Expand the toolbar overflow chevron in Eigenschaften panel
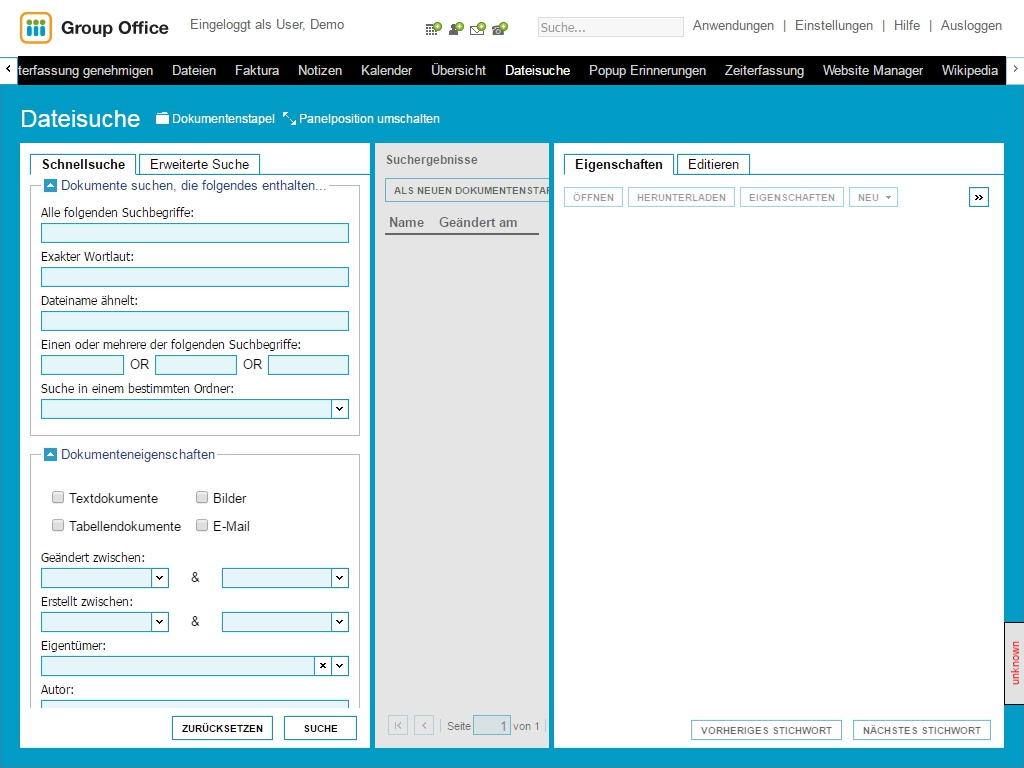The height and width of the screenshot is (768, 1024). tap(978, 197)
